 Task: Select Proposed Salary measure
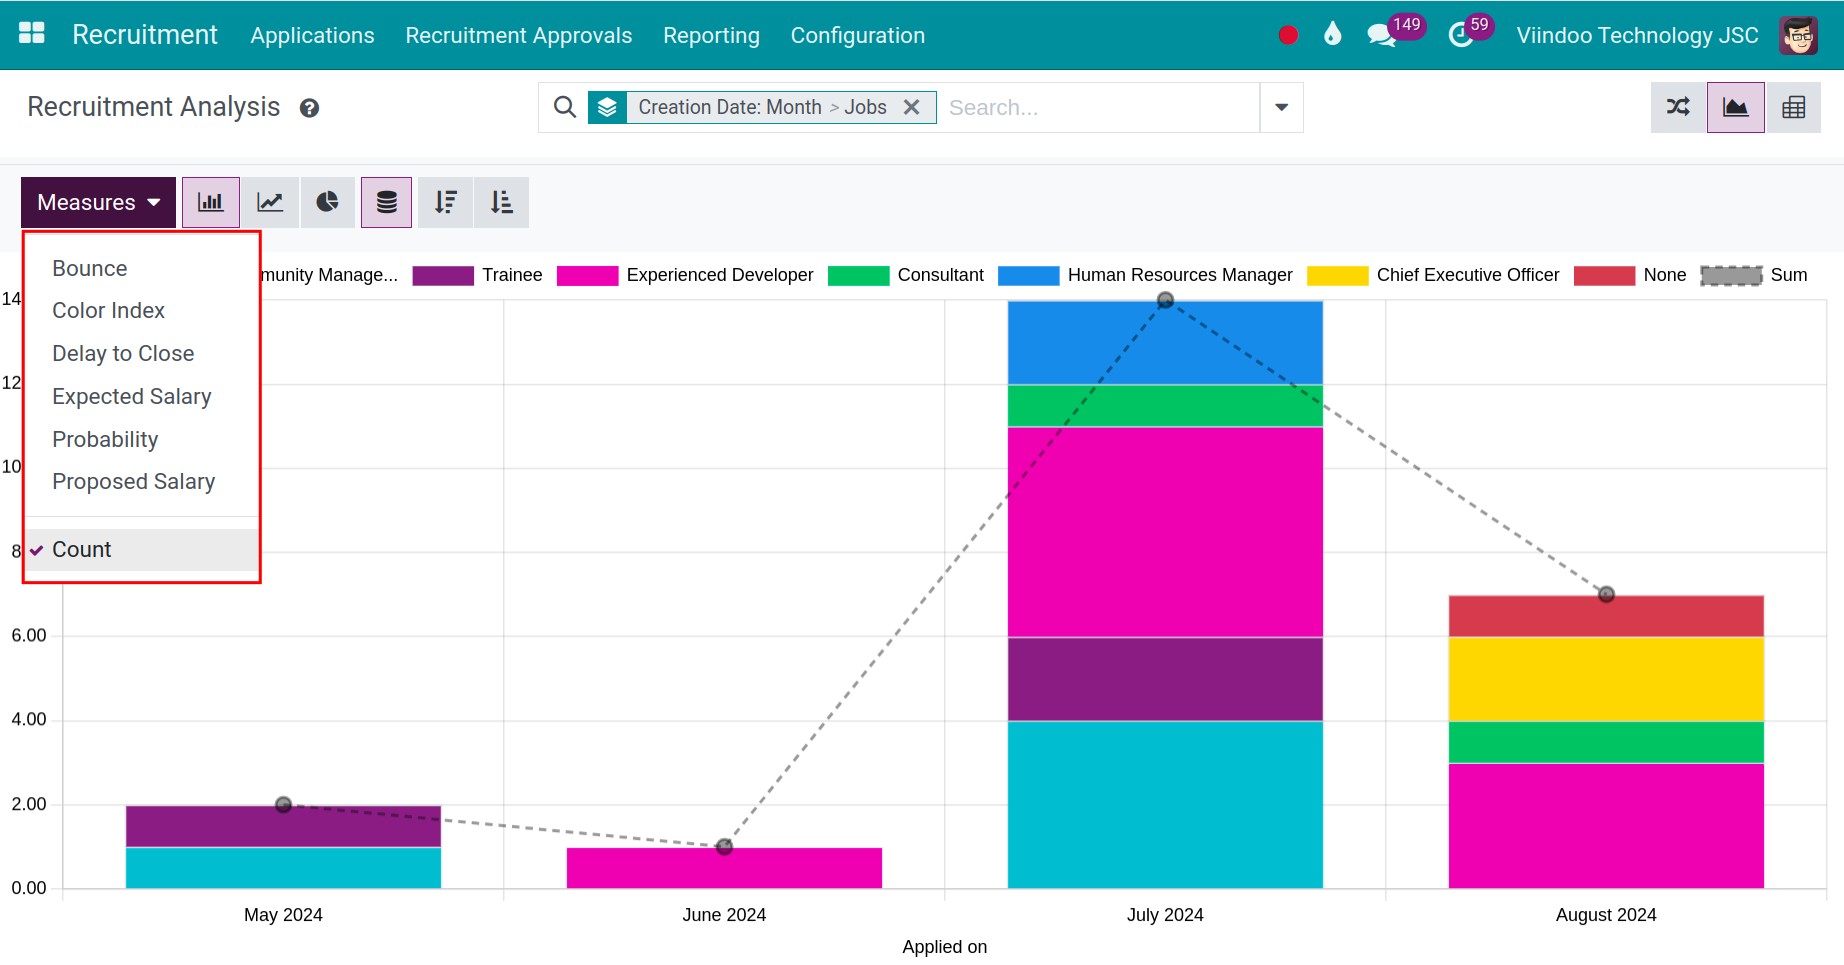pyautogui.click(x=141, y=482)
